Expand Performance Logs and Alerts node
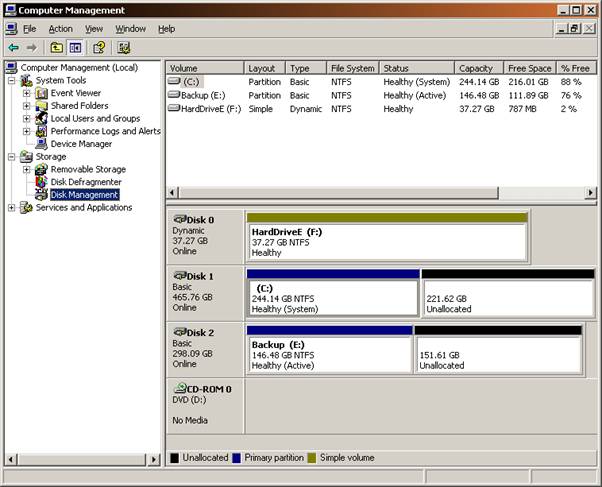This screenshot has width=602, height=487. (x=26, y=131)
